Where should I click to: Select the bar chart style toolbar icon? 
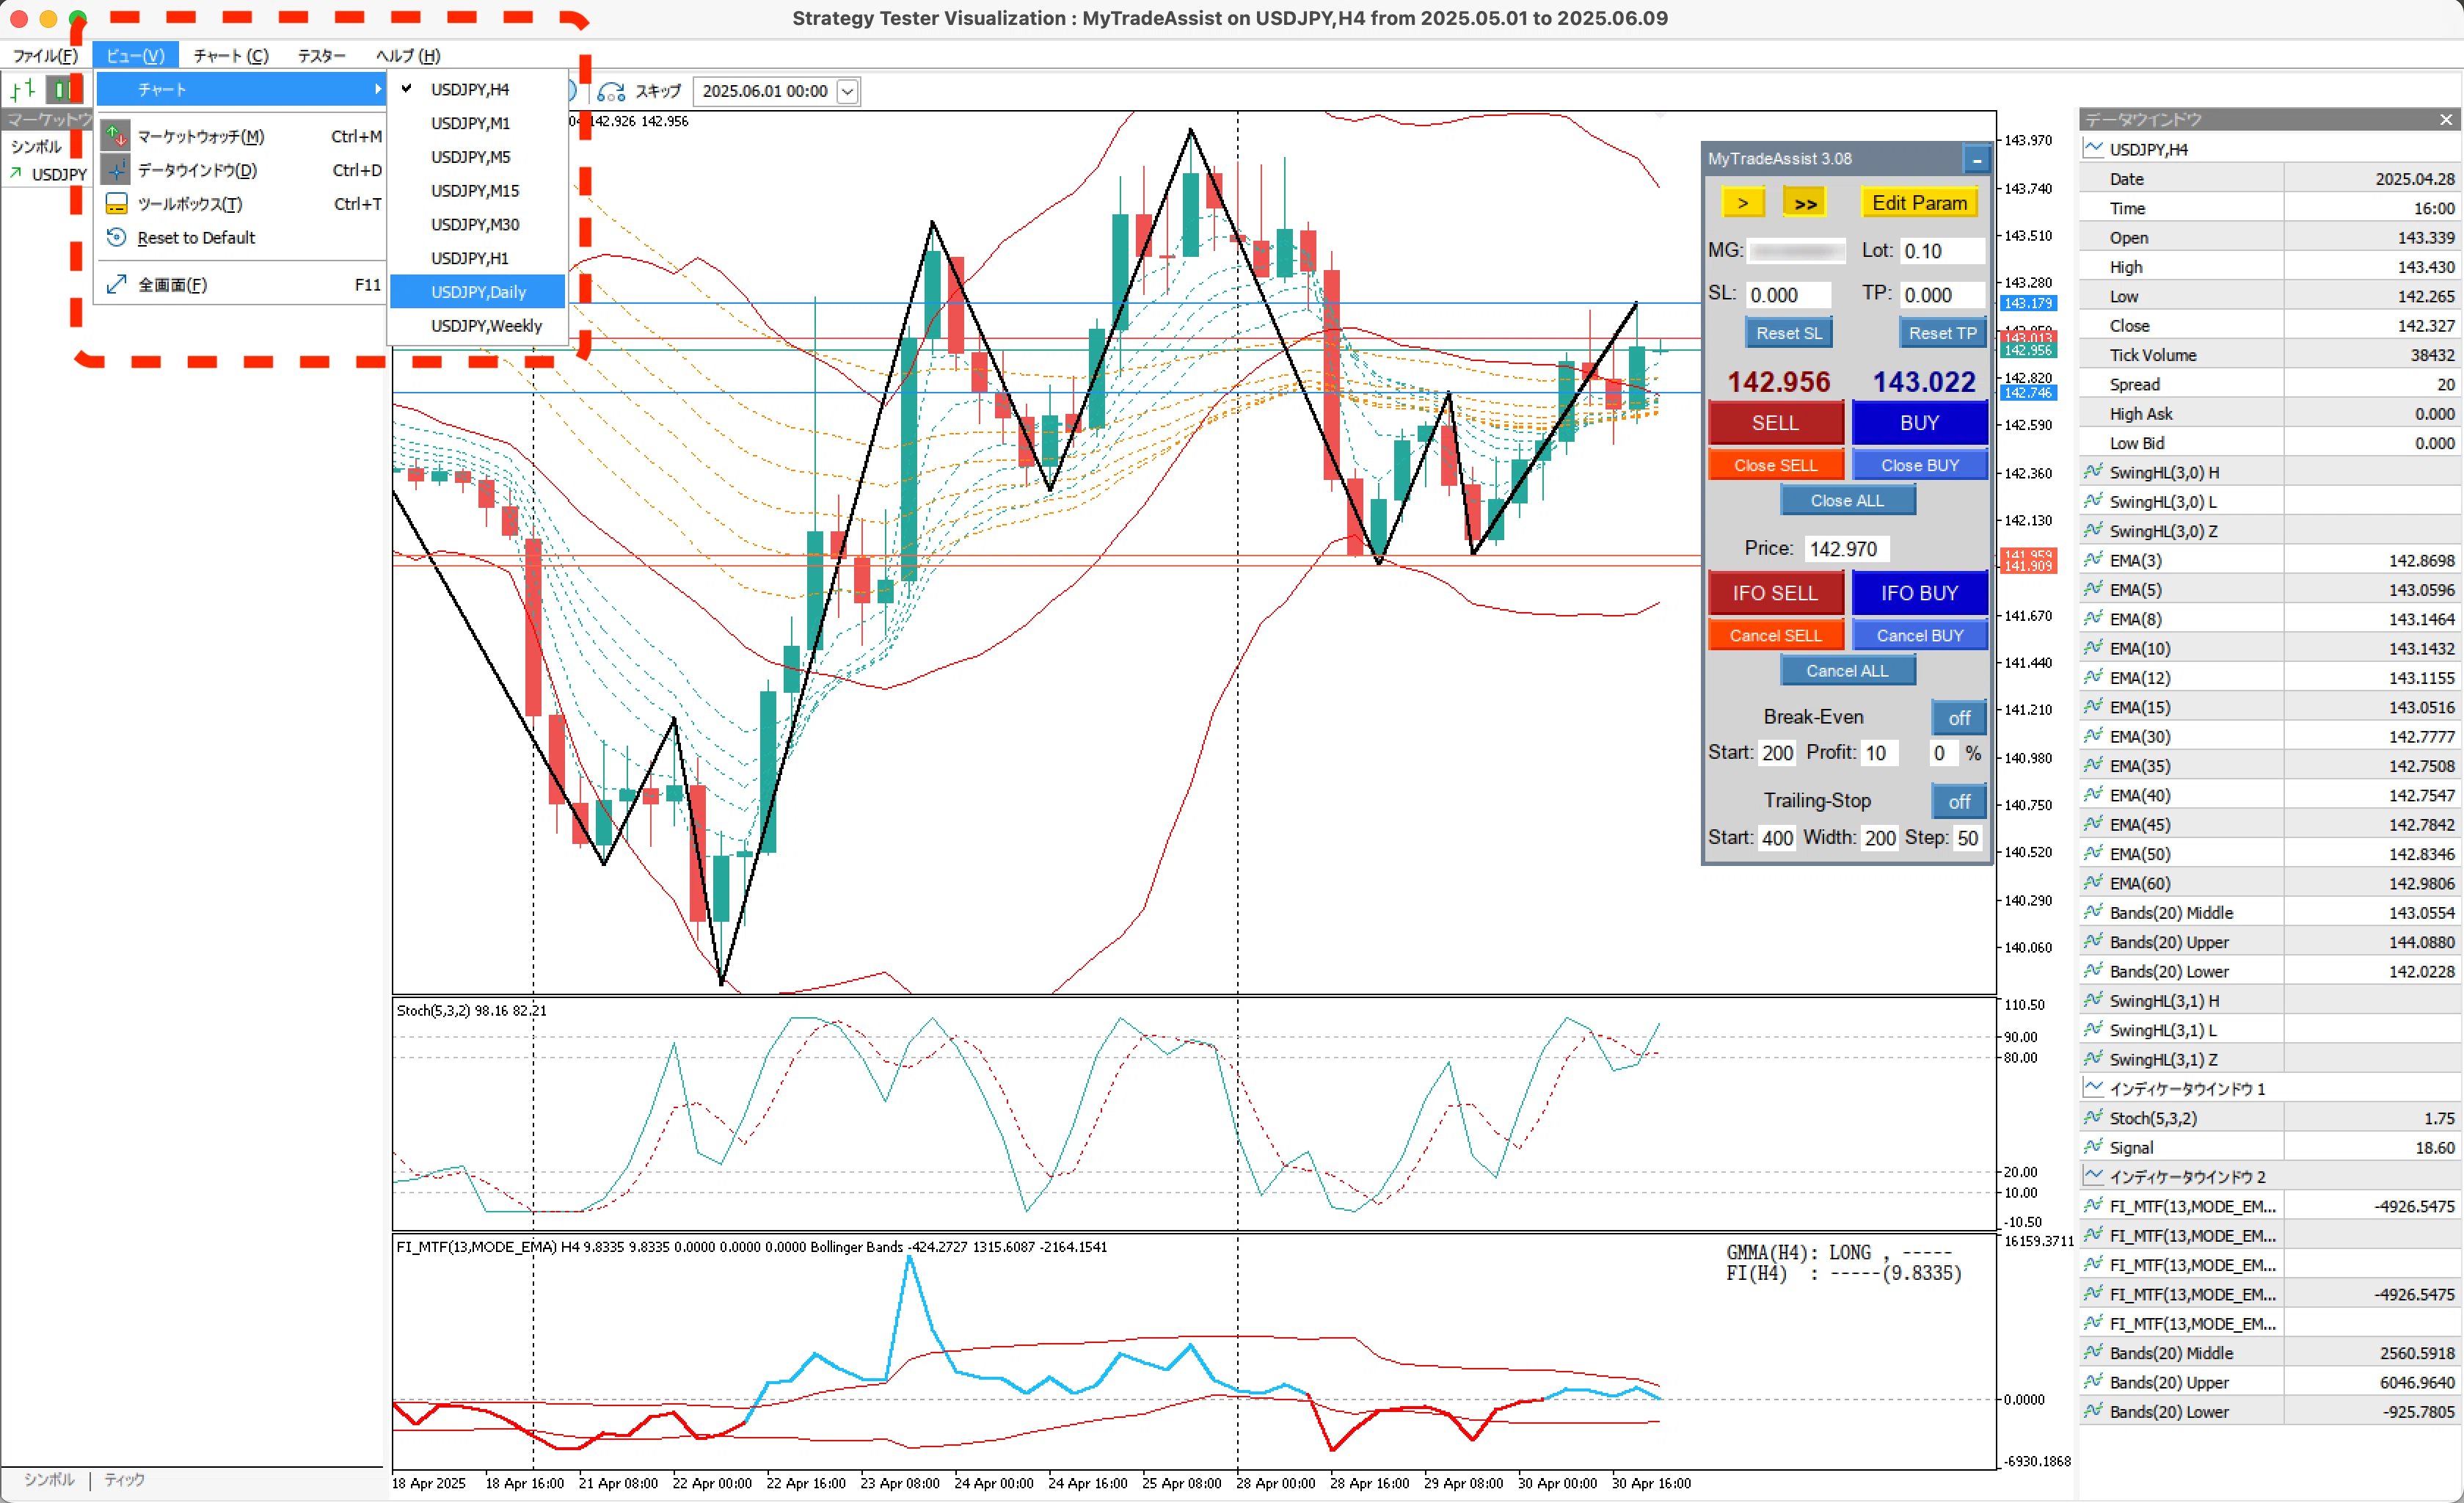pos(22,90)
